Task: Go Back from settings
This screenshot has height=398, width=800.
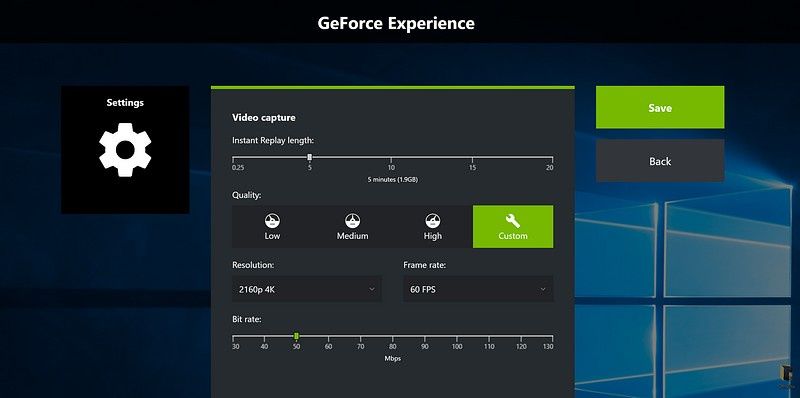Action: (660, 161)
